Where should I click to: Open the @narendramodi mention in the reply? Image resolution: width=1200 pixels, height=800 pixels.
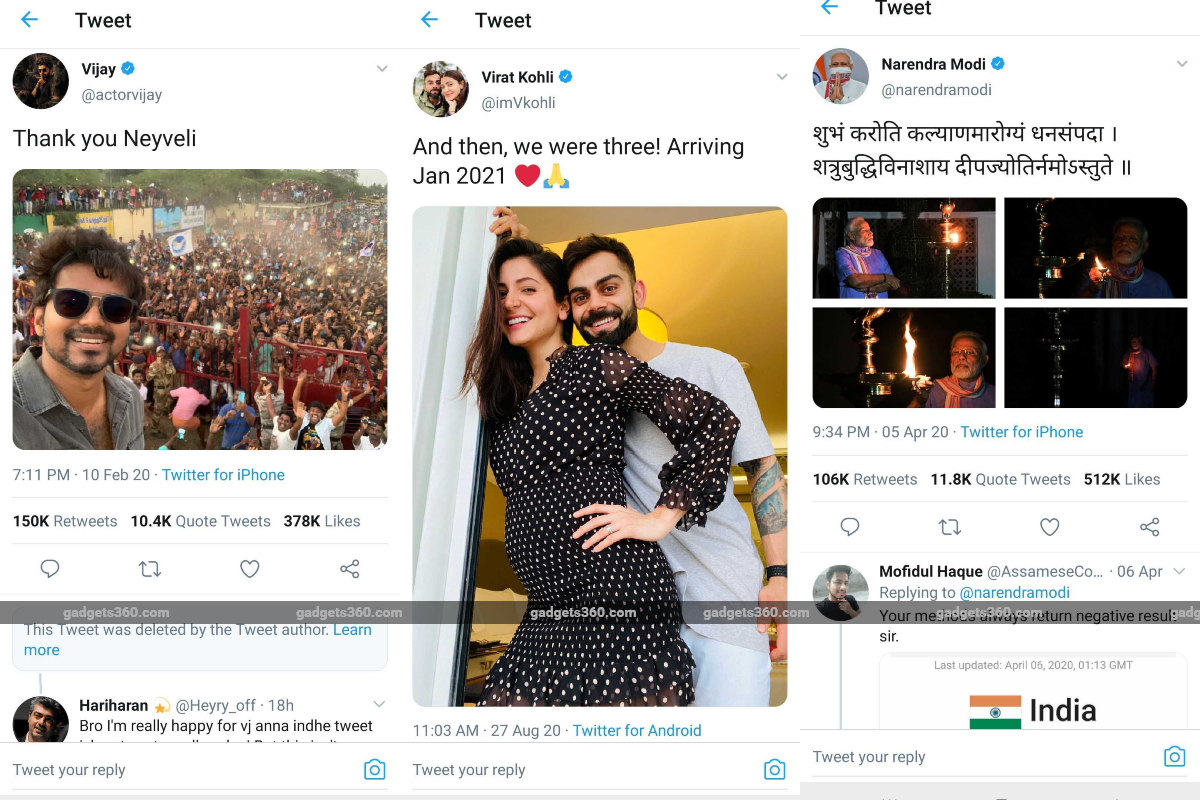pos(1014,592)
